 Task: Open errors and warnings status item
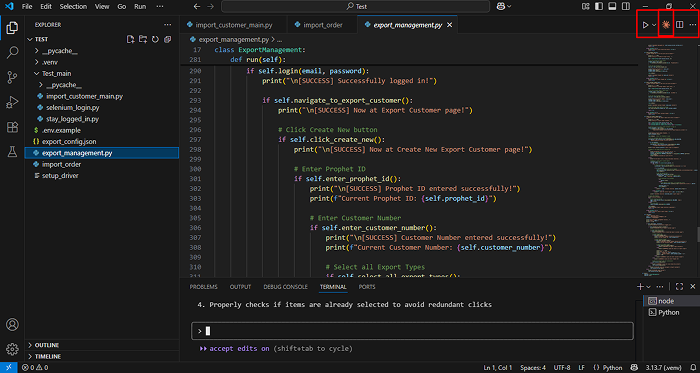(x=35, y=368)
